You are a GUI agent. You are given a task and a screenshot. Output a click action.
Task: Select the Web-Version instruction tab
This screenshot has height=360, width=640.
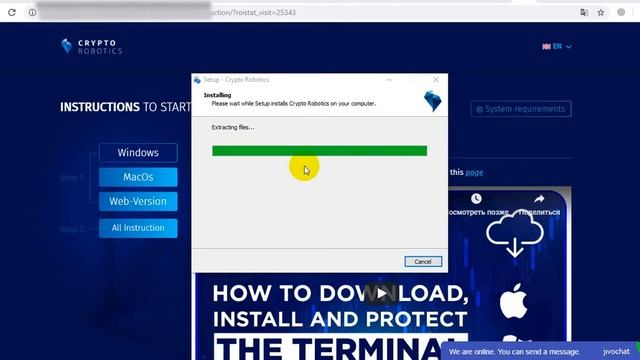pos(138,201)
